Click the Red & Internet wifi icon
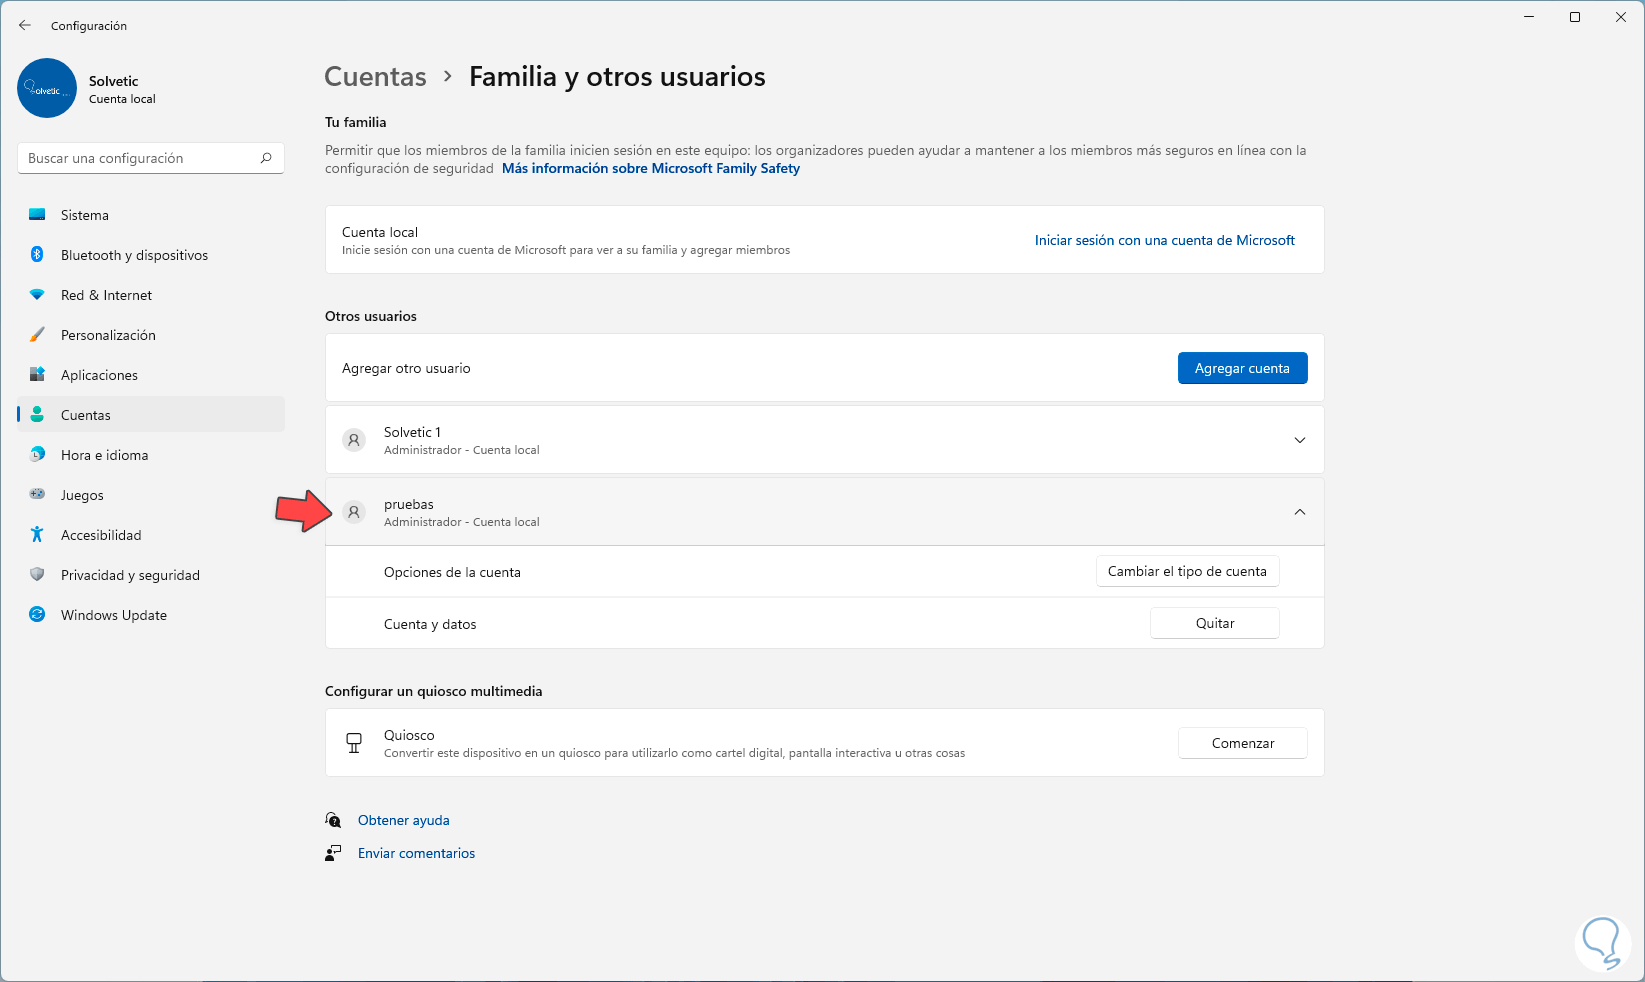Image resolution: width=1645 pixels, height=982 pixels. coord(37,295)
